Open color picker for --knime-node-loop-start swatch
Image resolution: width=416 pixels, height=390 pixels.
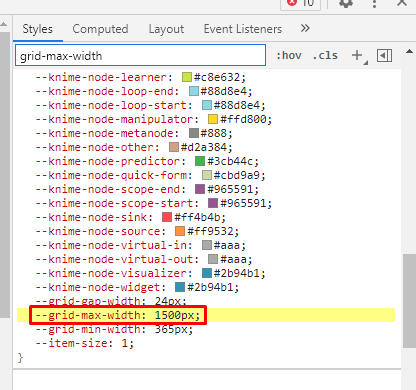coord(207,105)
